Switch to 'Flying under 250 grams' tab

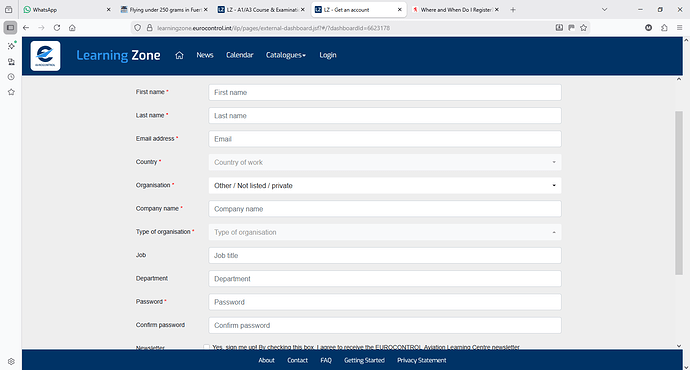point(164,10)
